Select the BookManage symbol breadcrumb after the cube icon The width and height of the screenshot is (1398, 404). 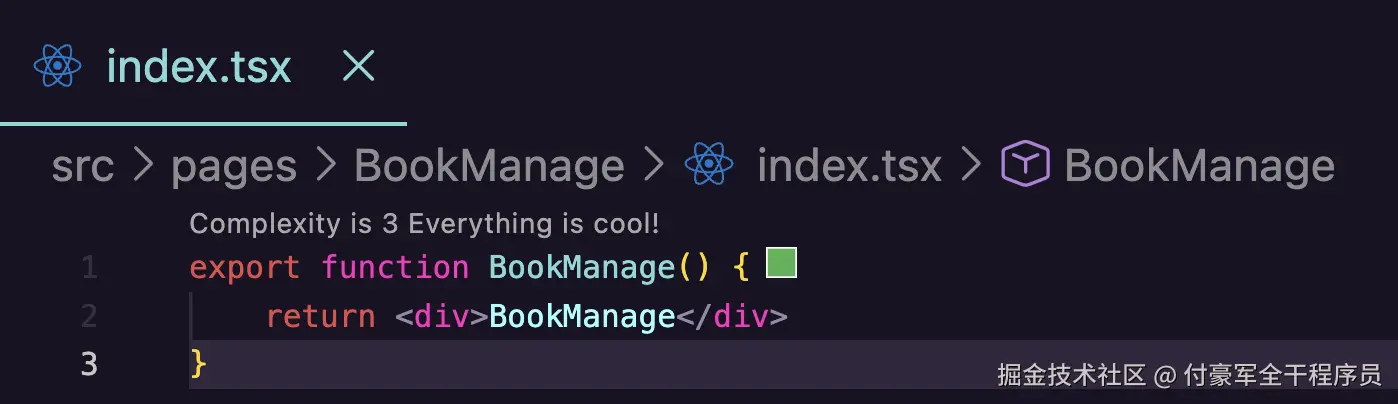coord(1199,165)
